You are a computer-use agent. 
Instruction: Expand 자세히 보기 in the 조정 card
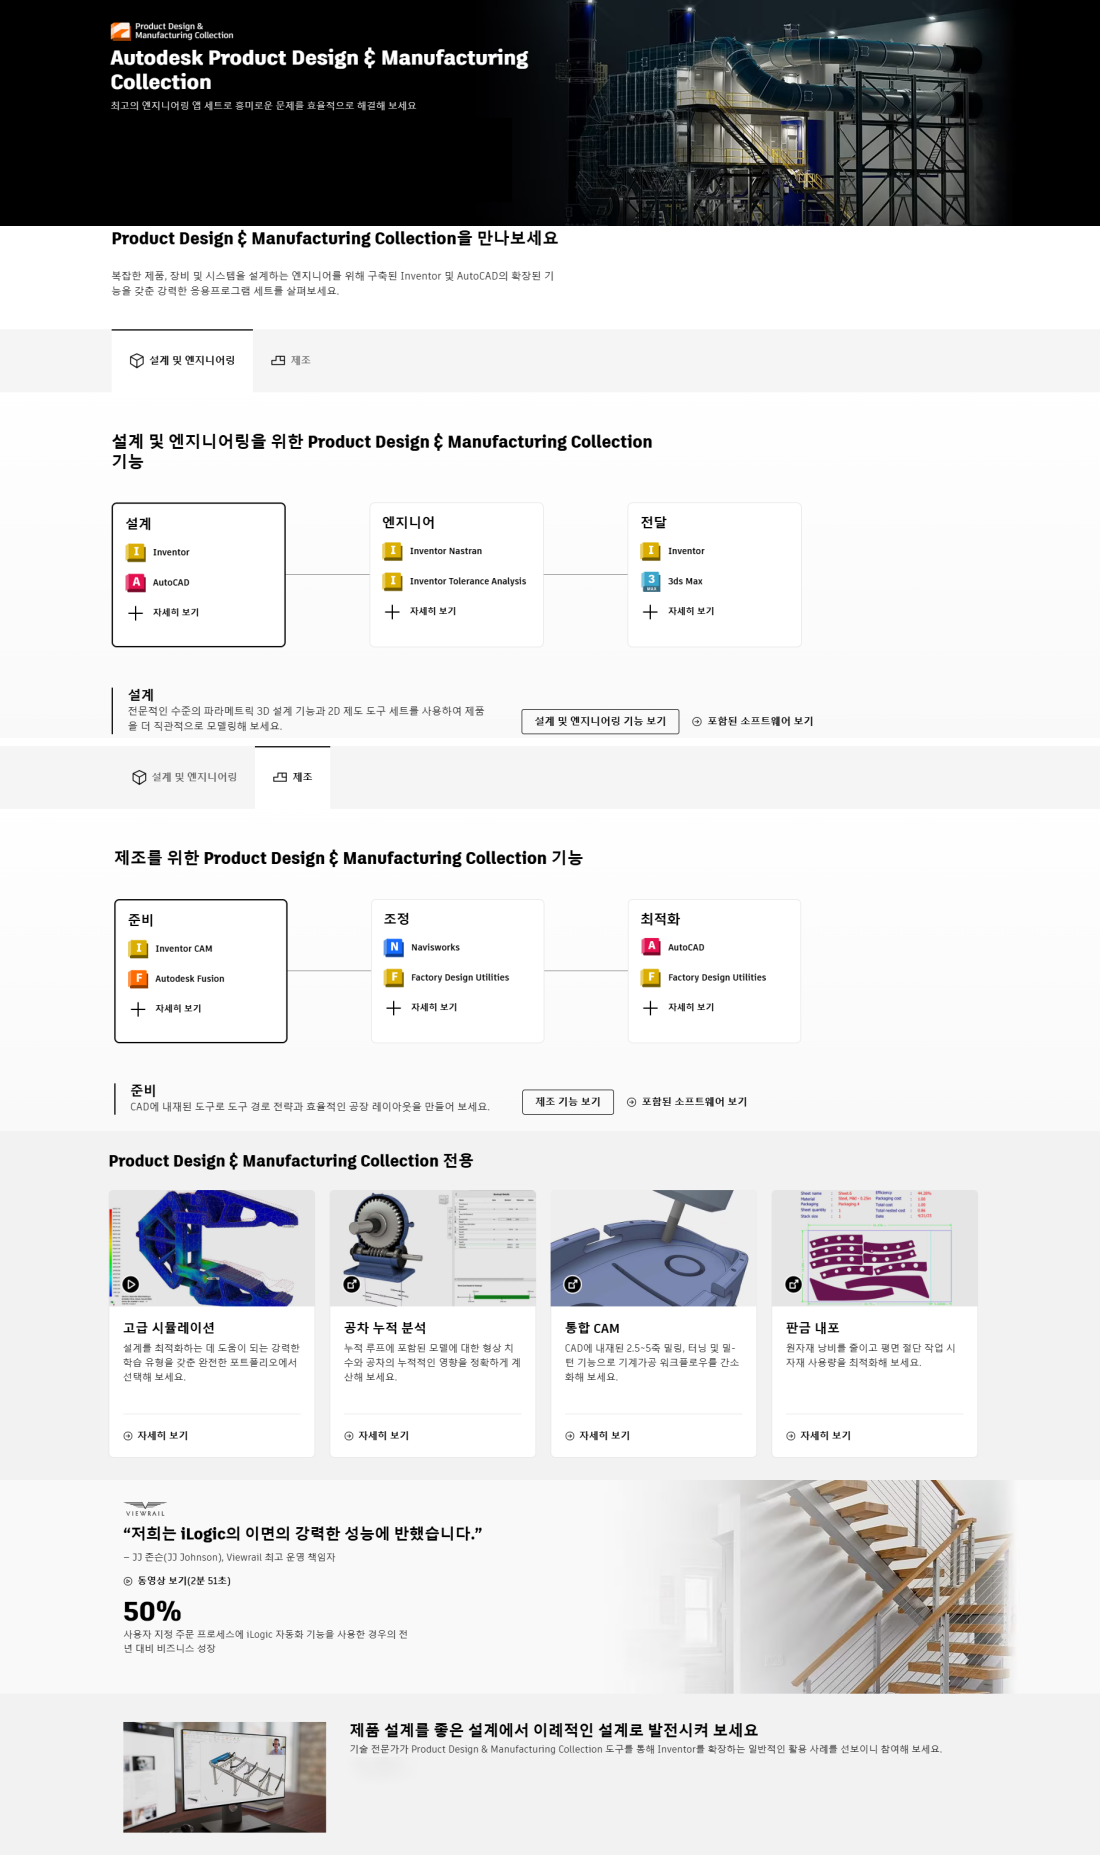[x=422, y=1007]
